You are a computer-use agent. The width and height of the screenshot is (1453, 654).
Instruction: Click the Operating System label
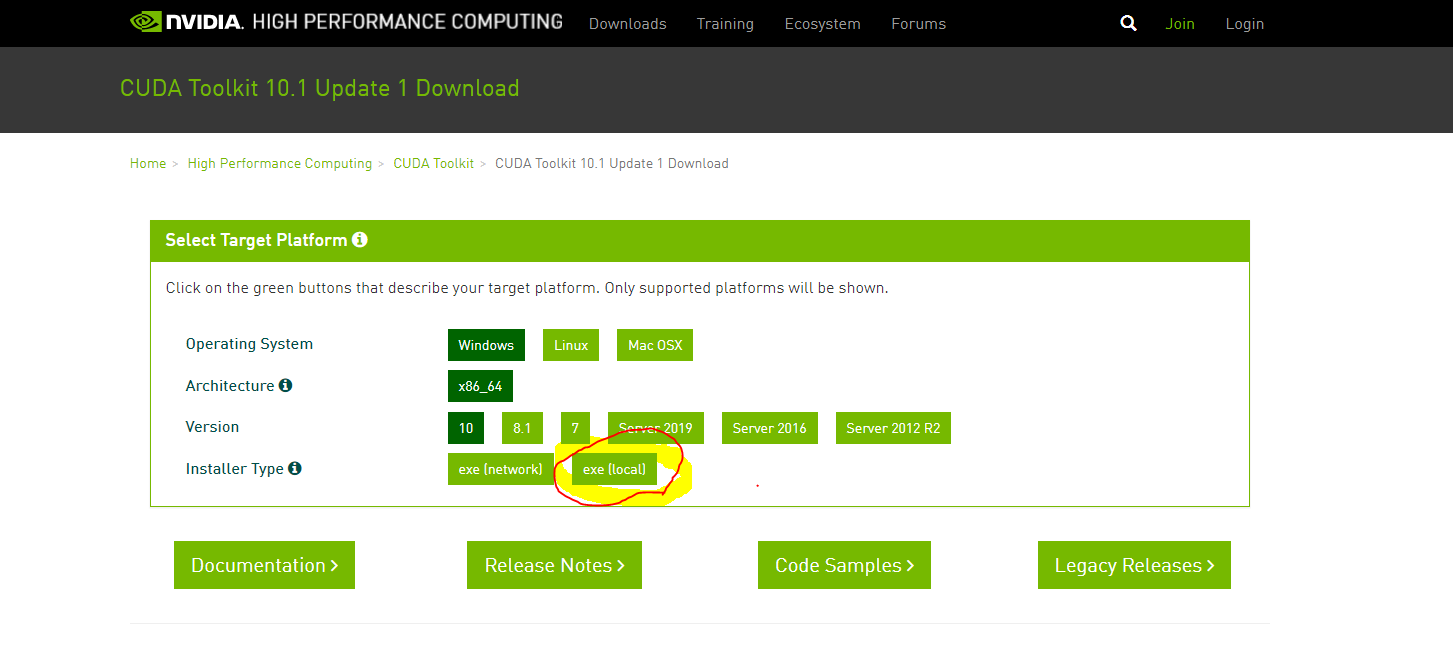coord(249,344)
